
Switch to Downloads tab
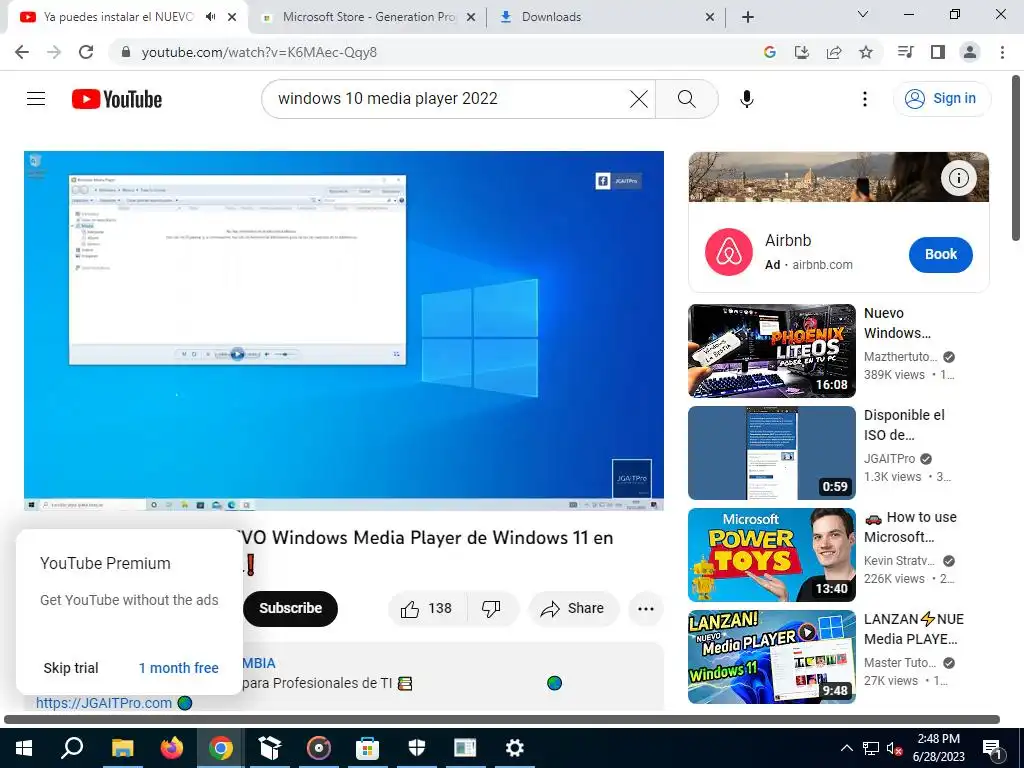[x=605, y=18]
